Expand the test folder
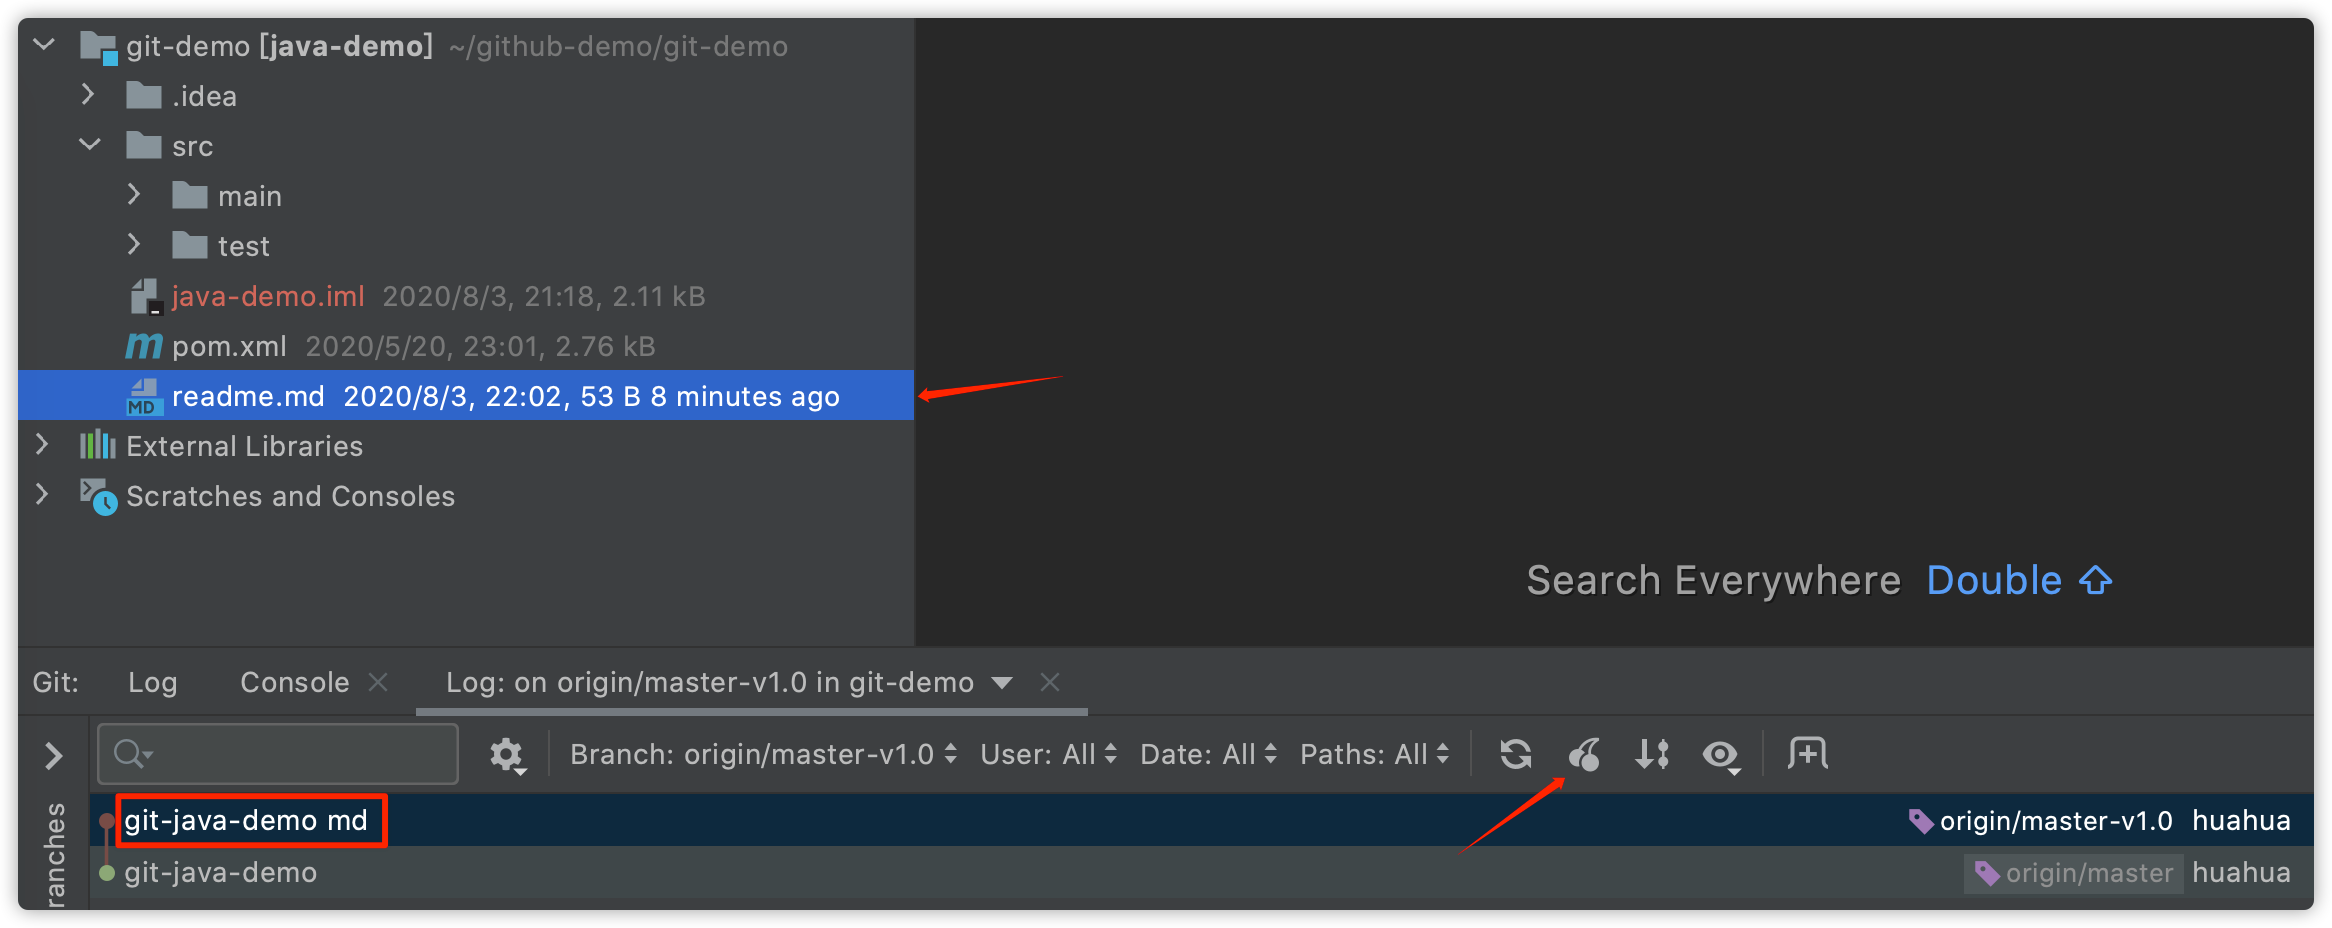Image resolution: width=2332 pixels, height=928 pixels. pos(134,245)
